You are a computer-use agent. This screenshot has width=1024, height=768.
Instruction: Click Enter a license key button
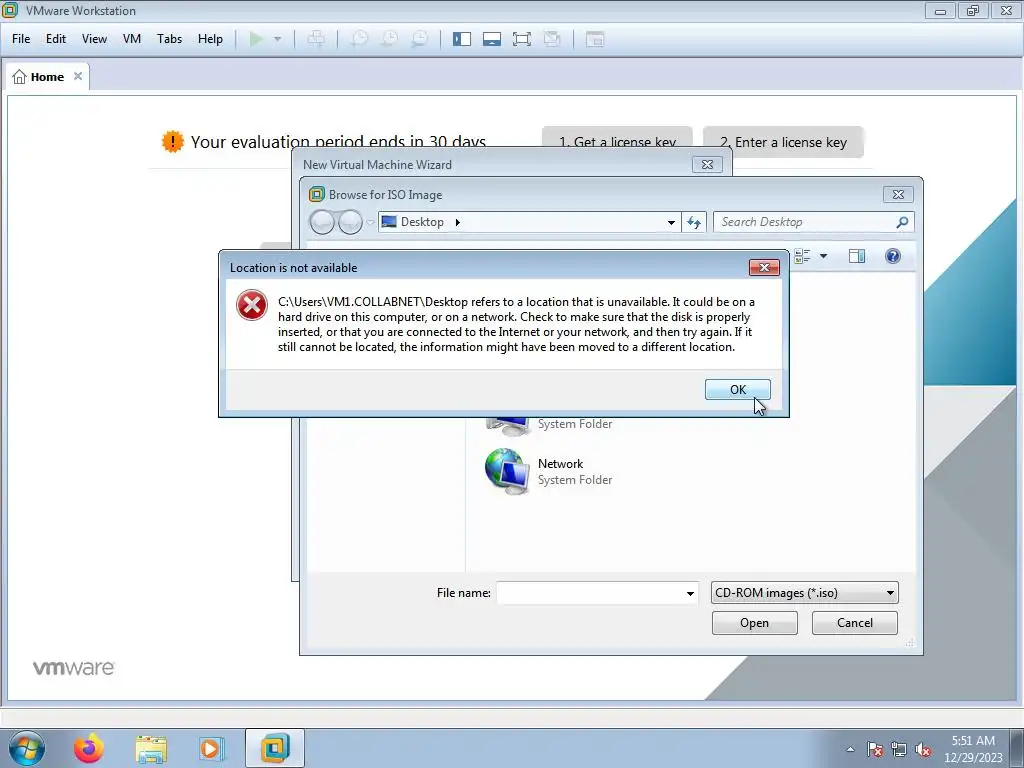pyautogui.click(x=783, y=142)
